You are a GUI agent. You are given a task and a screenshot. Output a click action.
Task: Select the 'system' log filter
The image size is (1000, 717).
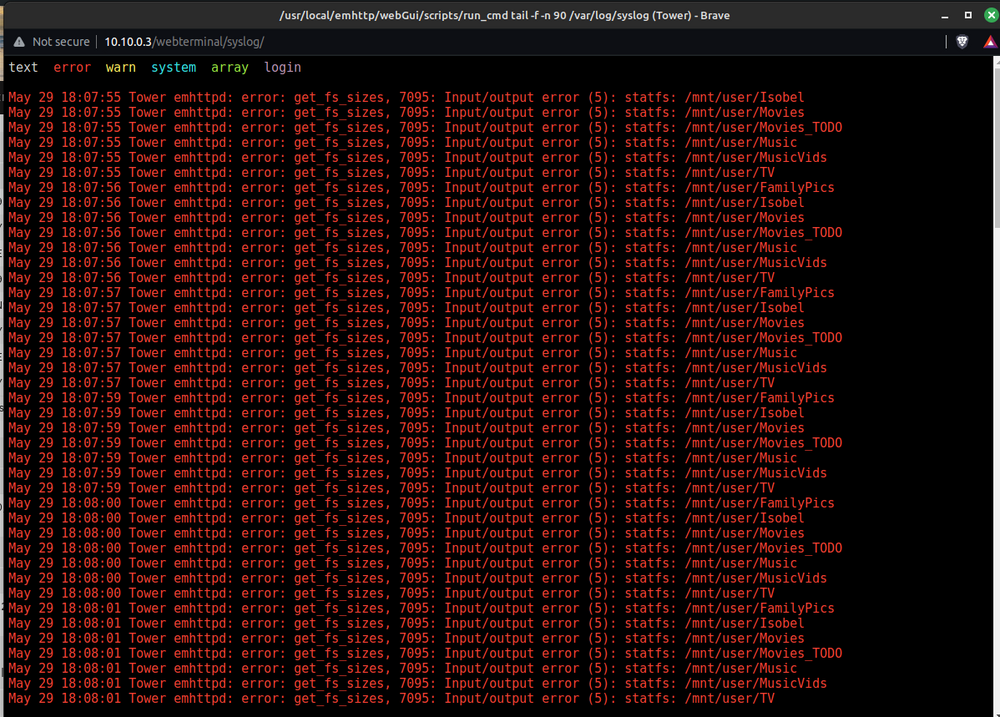point(173,67)
